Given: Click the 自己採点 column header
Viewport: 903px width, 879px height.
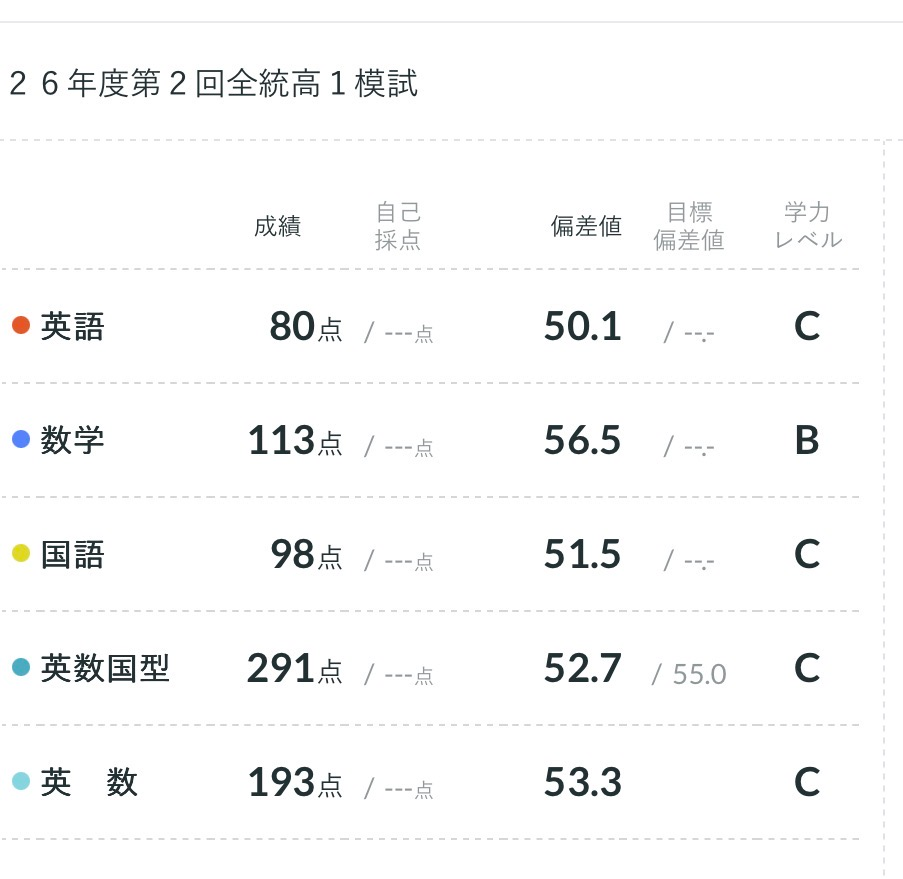Looking at the screenshot, I should pos(398,226).
